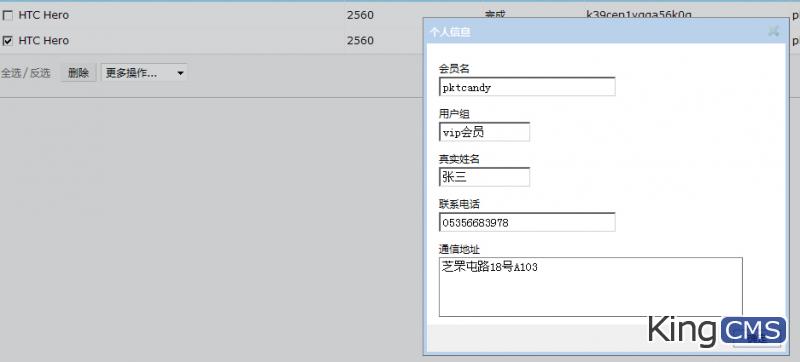Click the 2560 price in the second row
This screenshot has height=362, width=800.
pyautogui.click(x=360, y=40)
